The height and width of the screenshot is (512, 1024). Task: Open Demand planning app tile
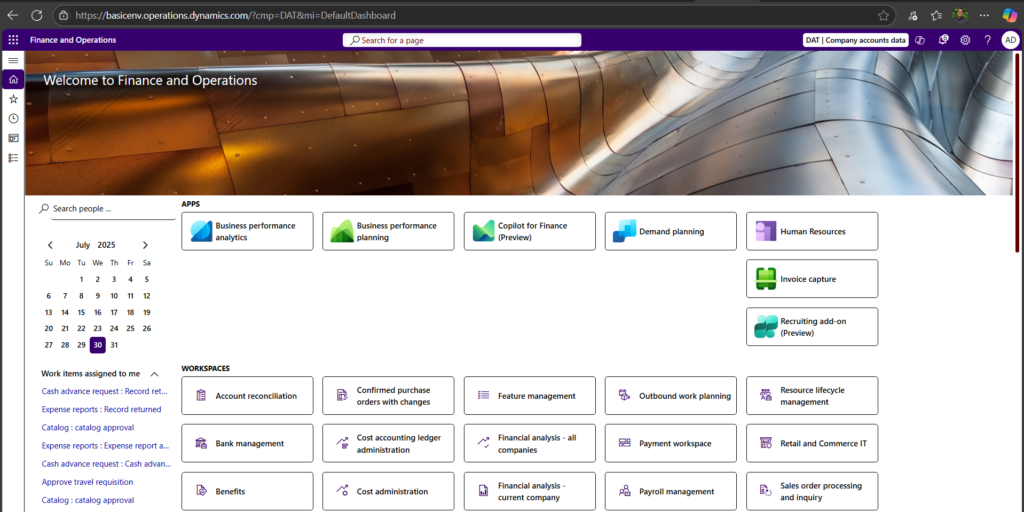671,231
